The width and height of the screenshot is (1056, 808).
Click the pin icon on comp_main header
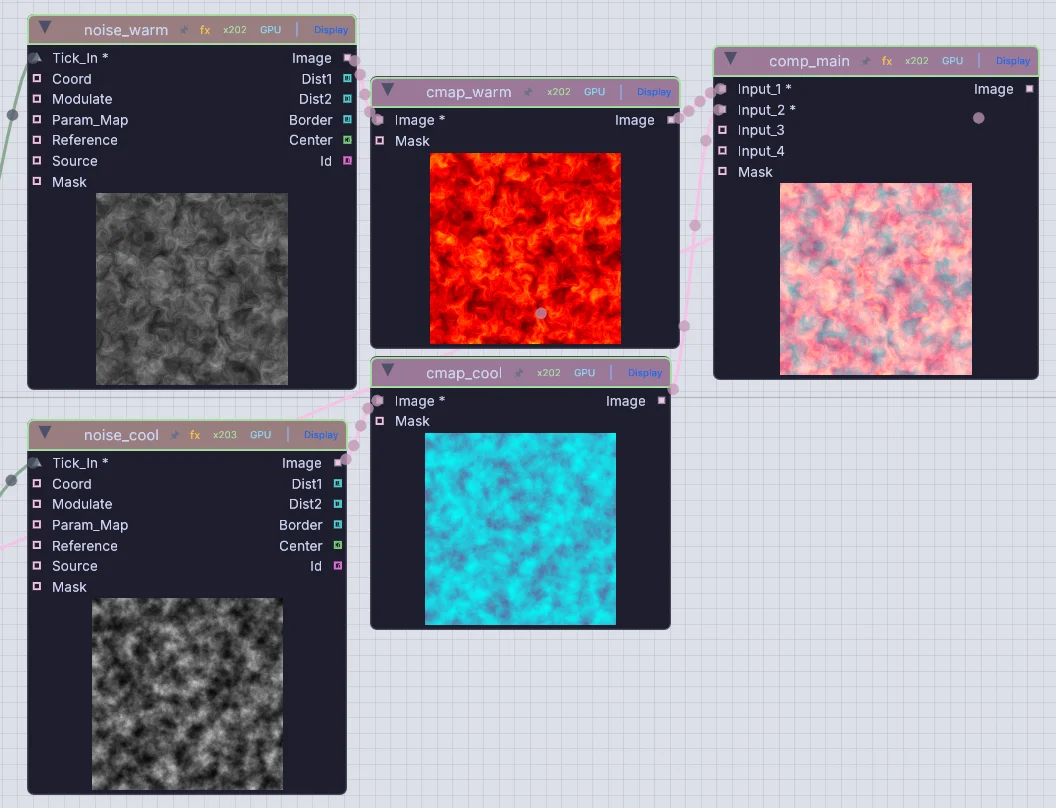[866, 61]
